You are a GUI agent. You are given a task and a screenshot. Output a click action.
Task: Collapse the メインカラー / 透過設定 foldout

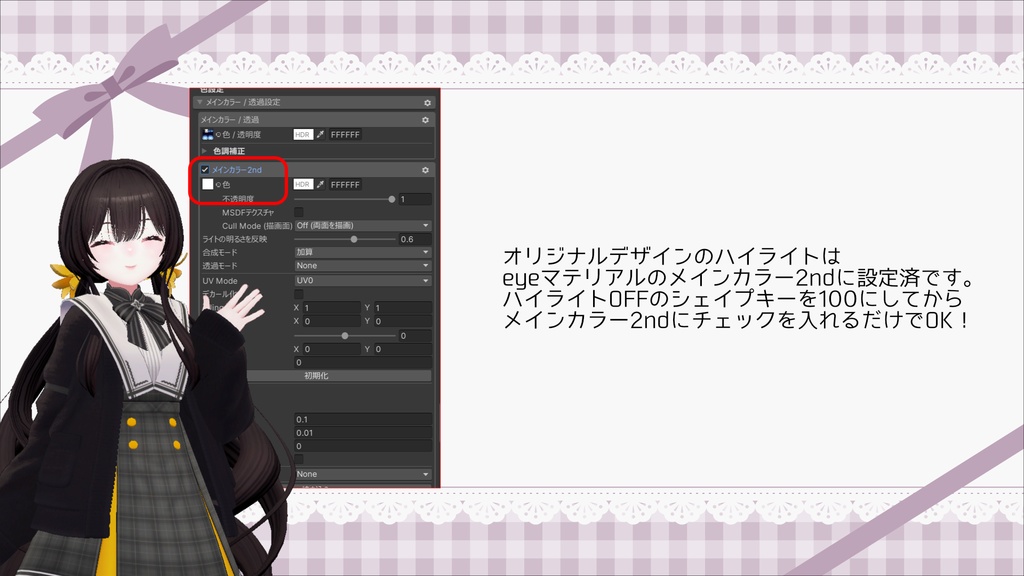[x=201, y=103]
